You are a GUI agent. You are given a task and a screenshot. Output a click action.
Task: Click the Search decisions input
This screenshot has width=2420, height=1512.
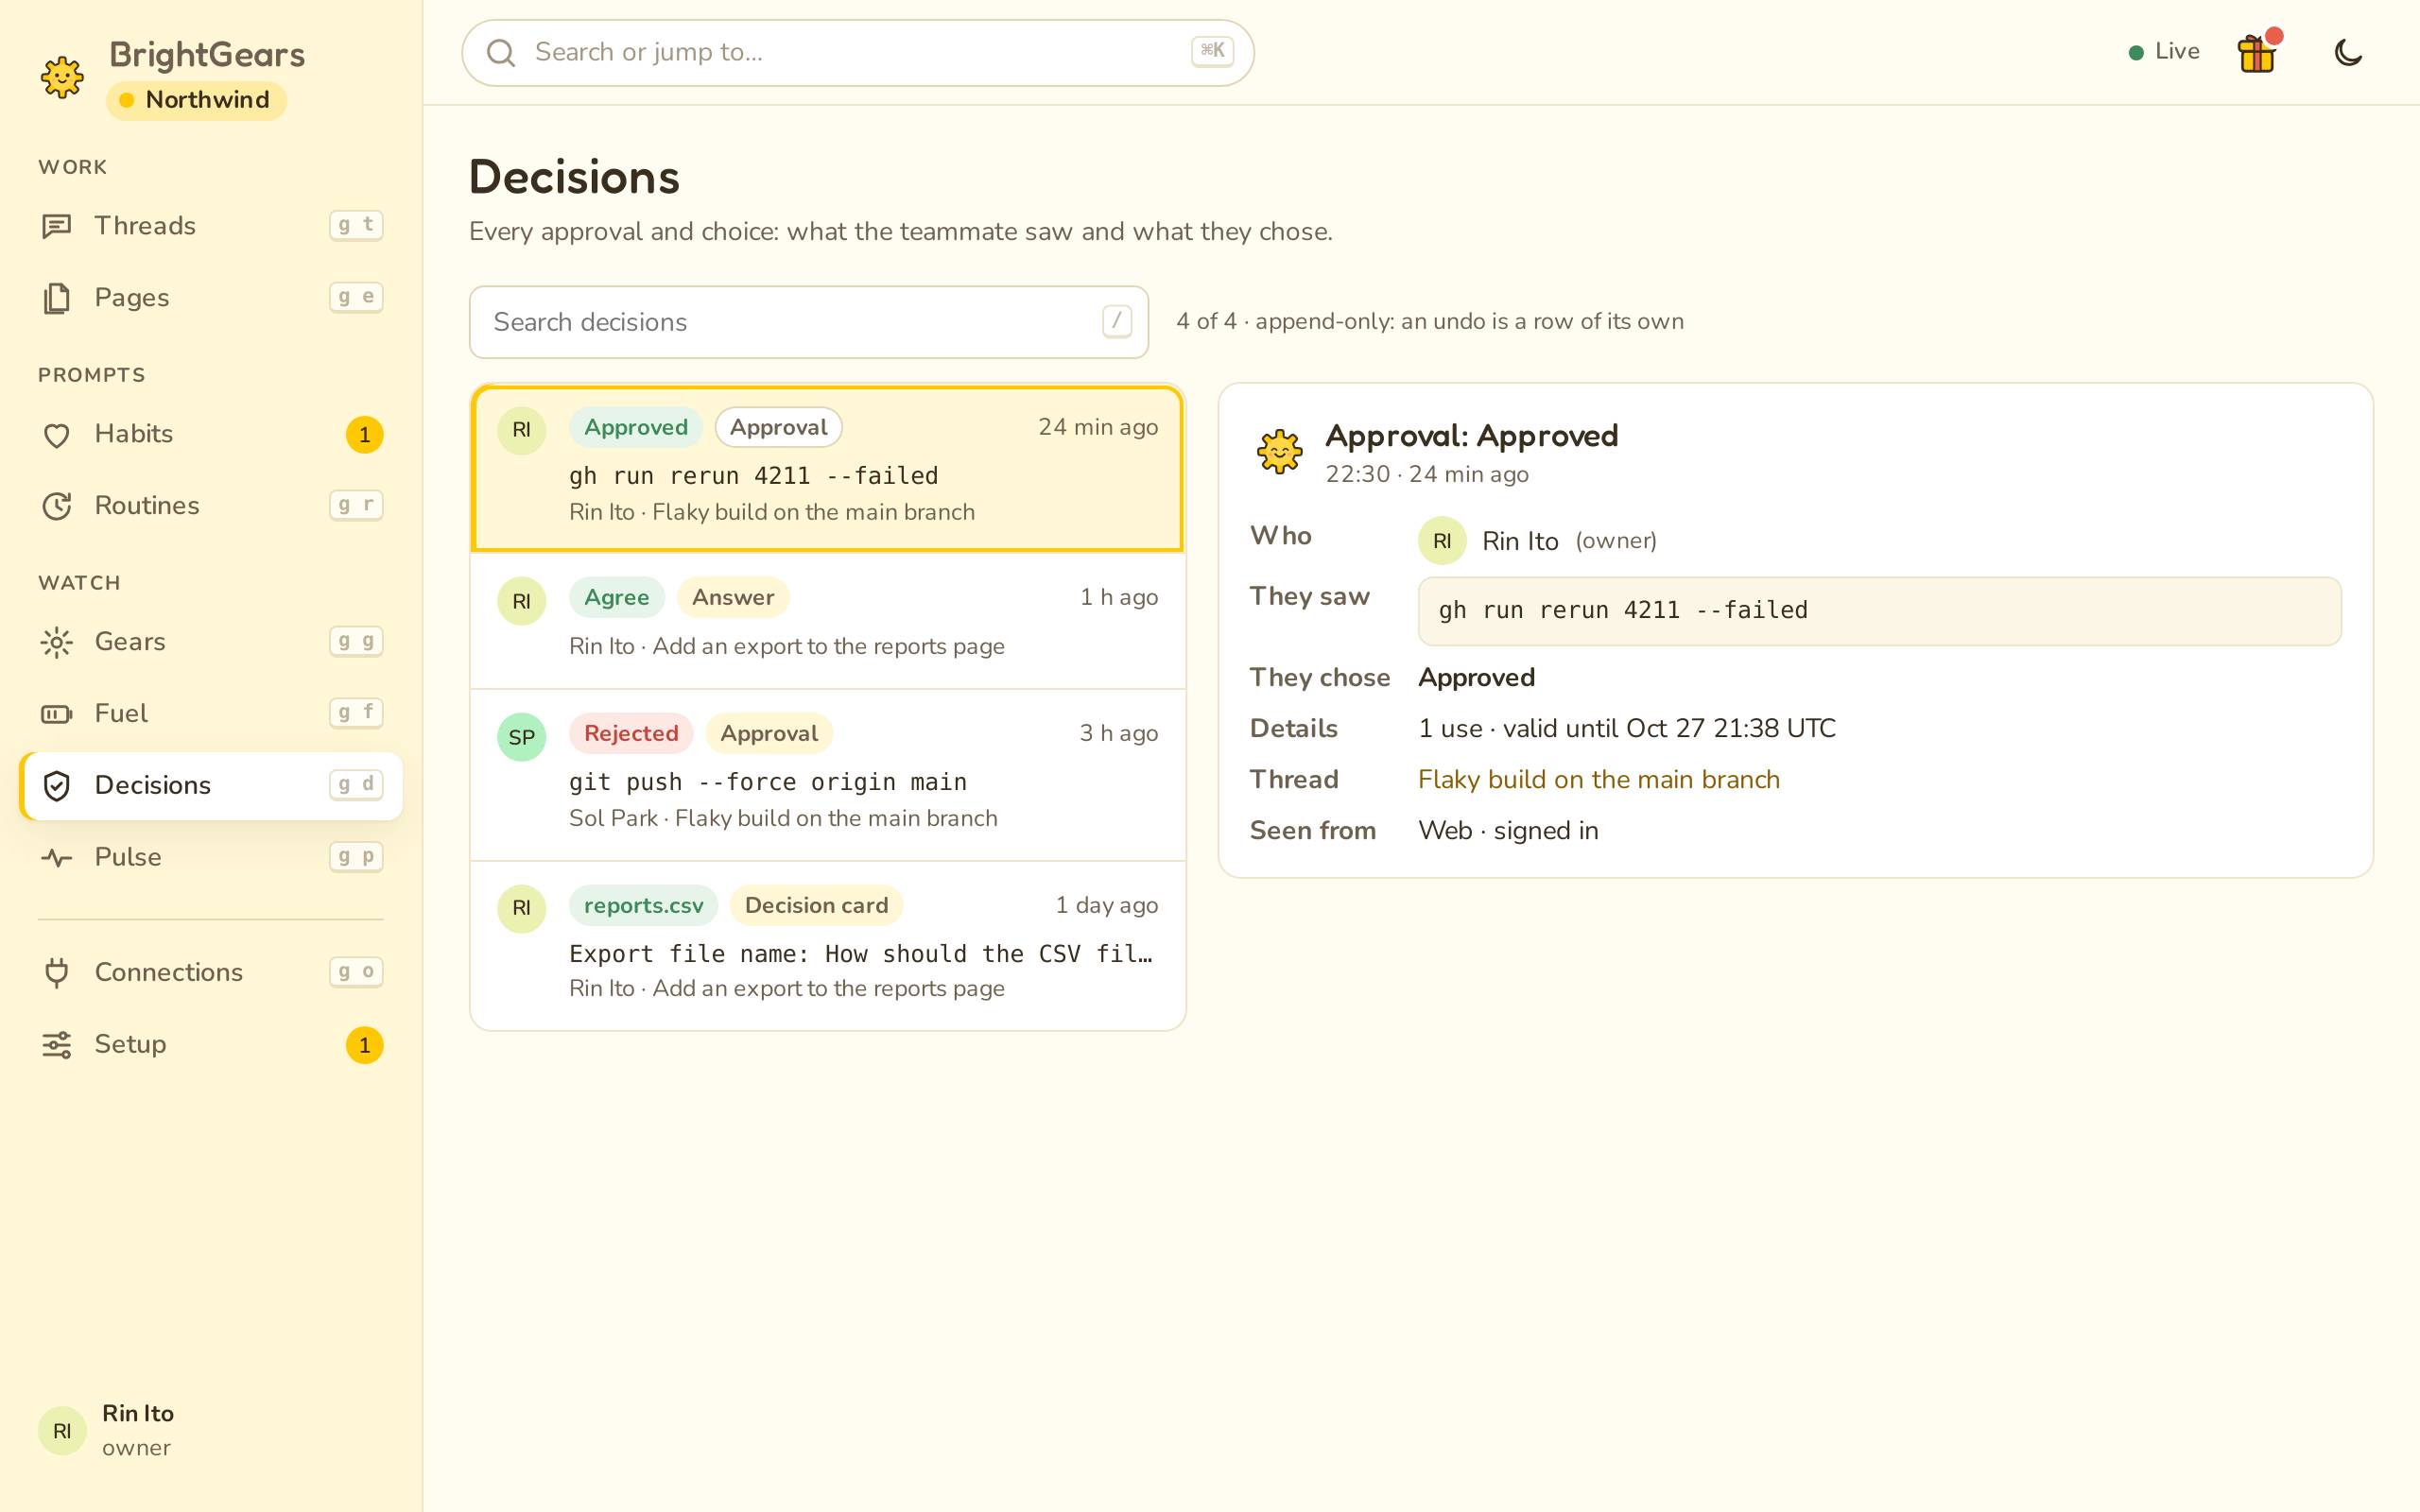(809, 322)
